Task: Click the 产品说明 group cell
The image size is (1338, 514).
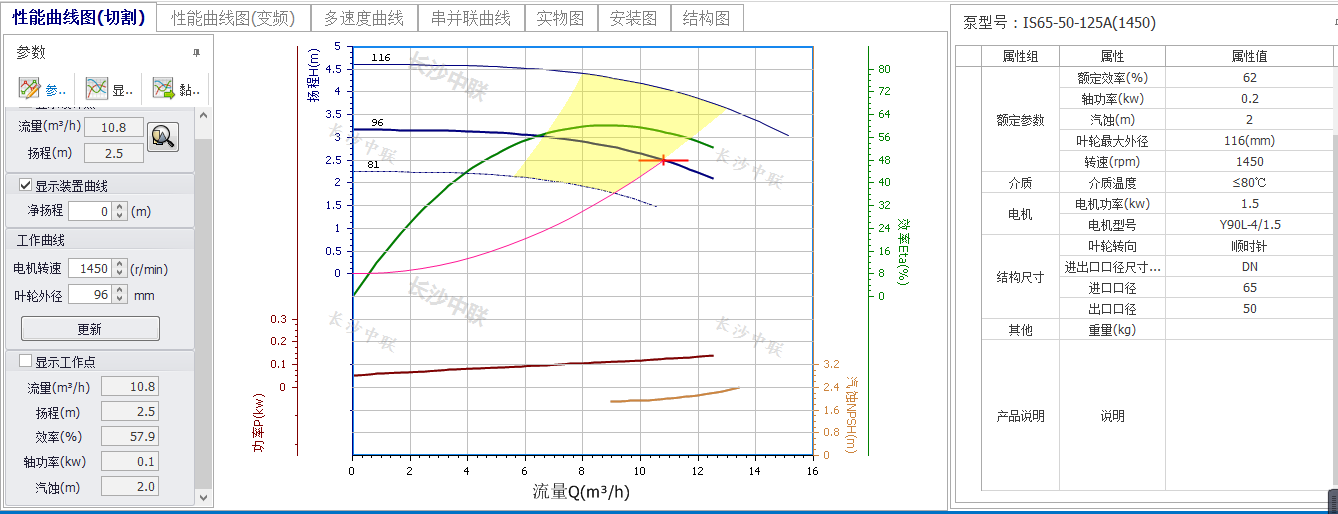Action: (x=1020, y=415)
